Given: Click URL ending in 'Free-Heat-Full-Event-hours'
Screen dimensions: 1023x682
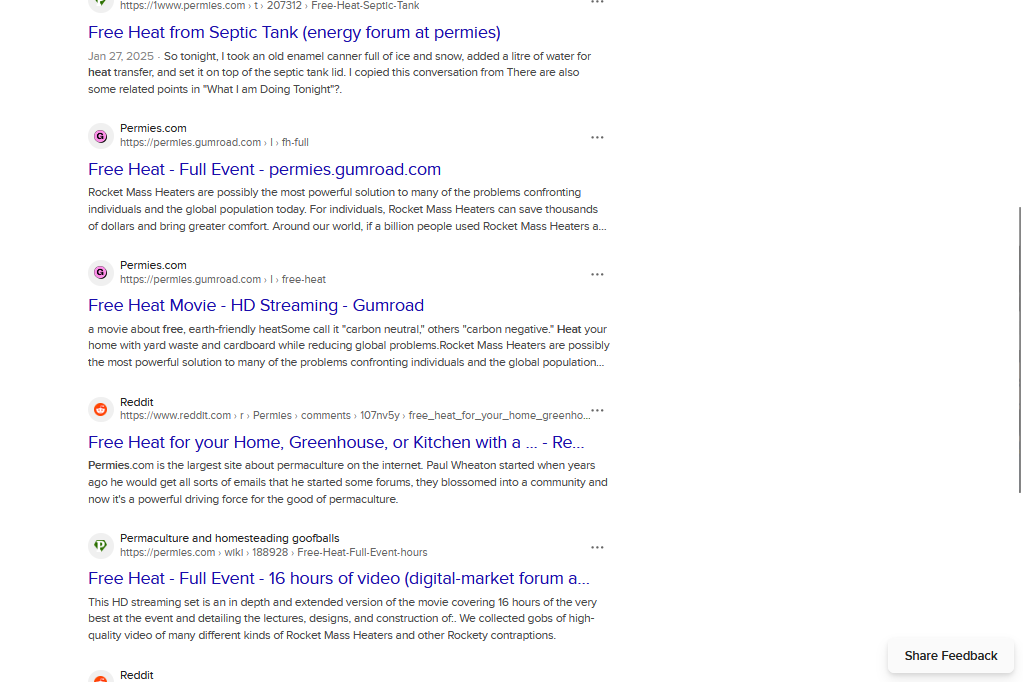Looking at the screenshot, I should coord(273,552).
